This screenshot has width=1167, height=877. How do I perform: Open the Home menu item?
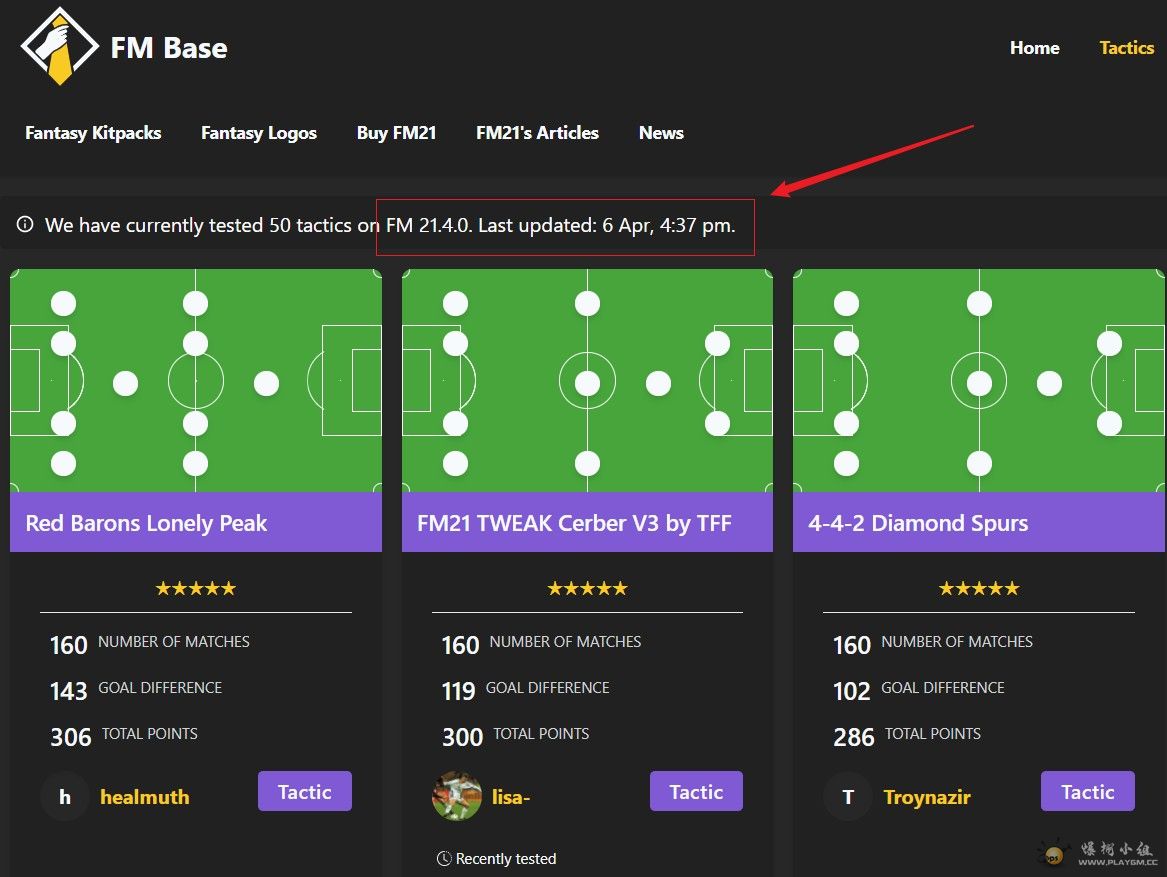[1034, 48]
